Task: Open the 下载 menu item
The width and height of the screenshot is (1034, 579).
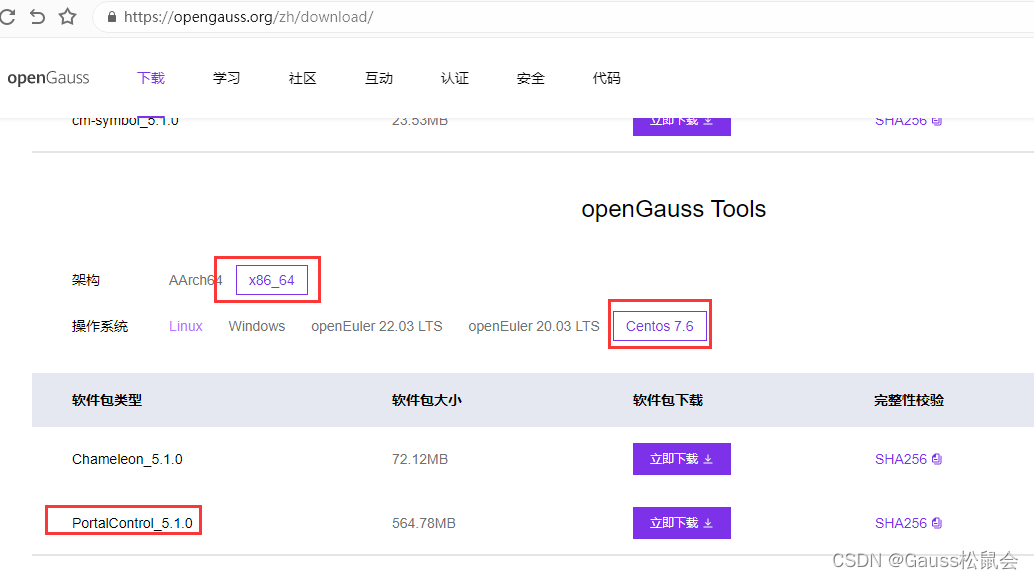Action: click(x=150, y=78)
